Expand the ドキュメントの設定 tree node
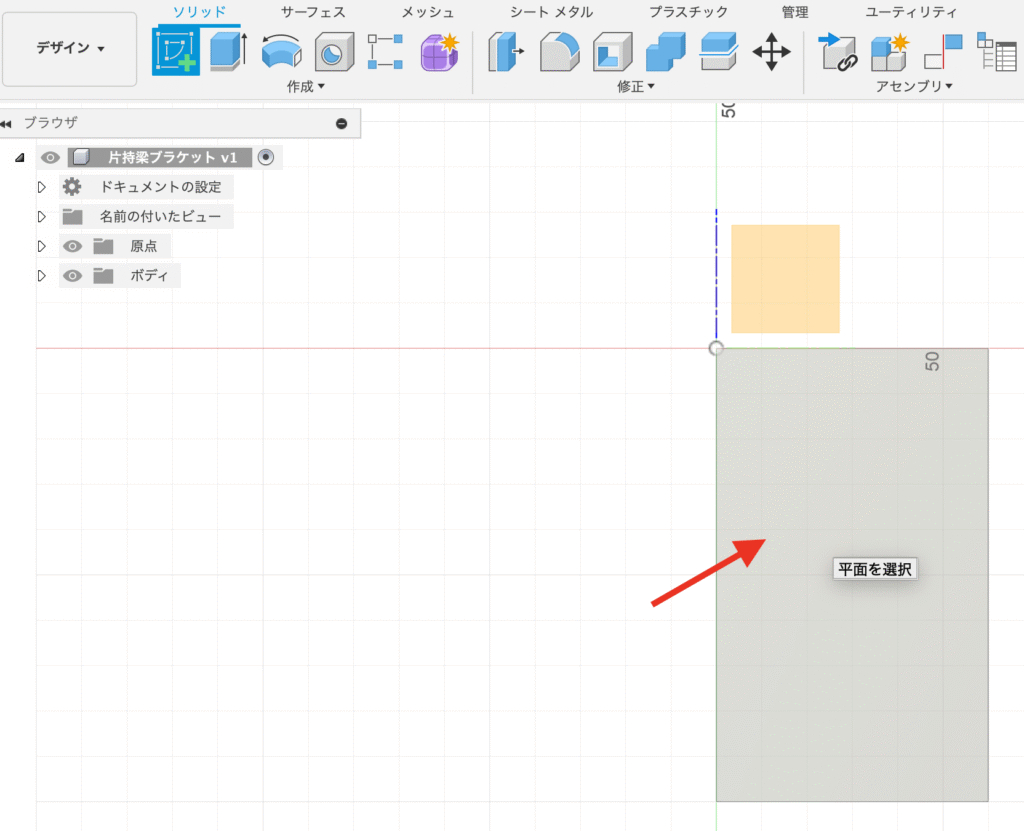 point(42,187)
